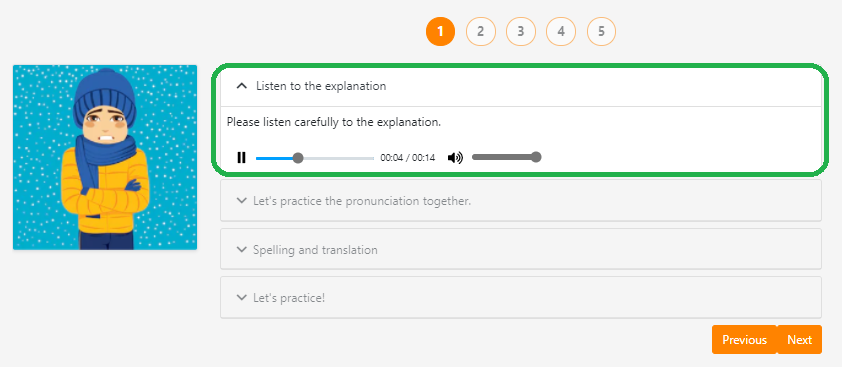
Task: Collapse the 'Listen to the explanation' chevron
Action: pyautogui.click(x=242, y=85)
